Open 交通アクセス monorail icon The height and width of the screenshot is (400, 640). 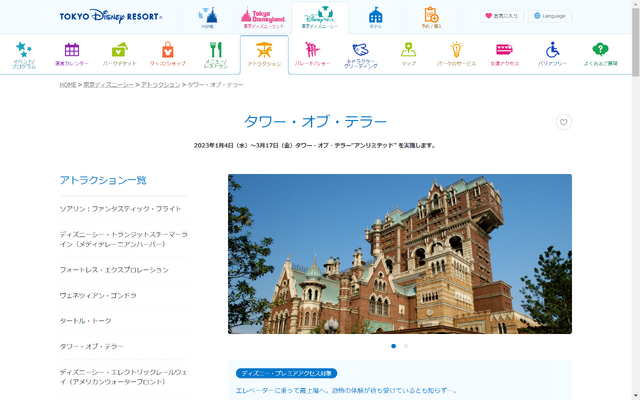tap(504, 55)
